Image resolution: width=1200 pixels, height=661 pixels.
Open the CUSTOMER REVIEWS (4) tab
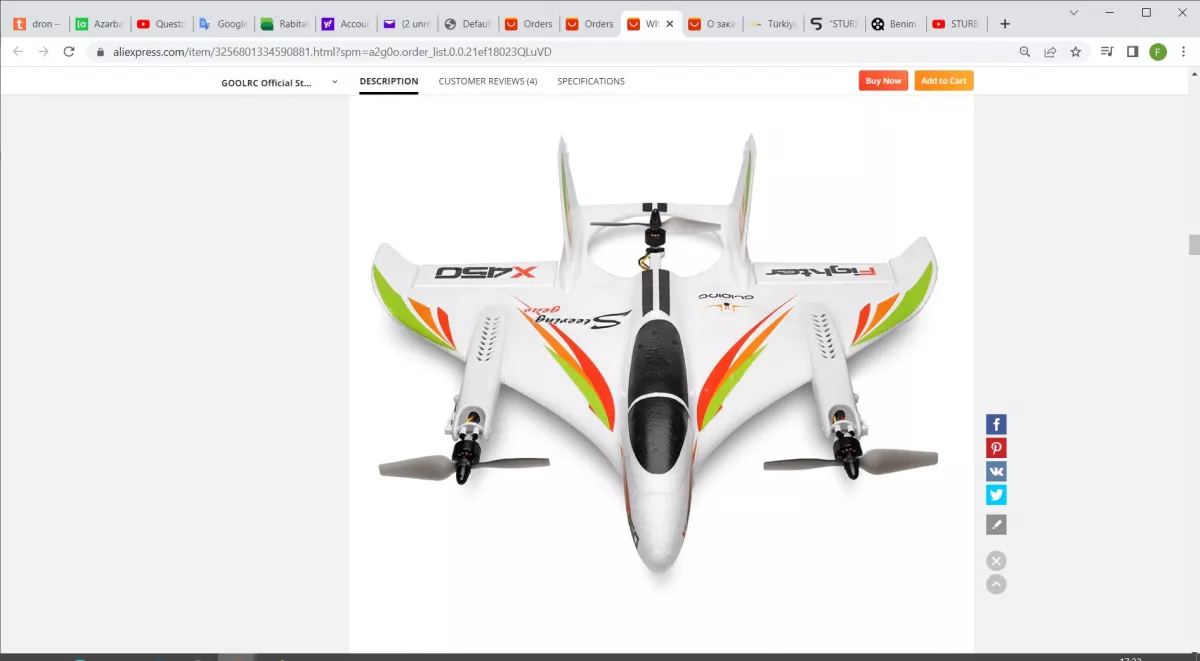488,81
